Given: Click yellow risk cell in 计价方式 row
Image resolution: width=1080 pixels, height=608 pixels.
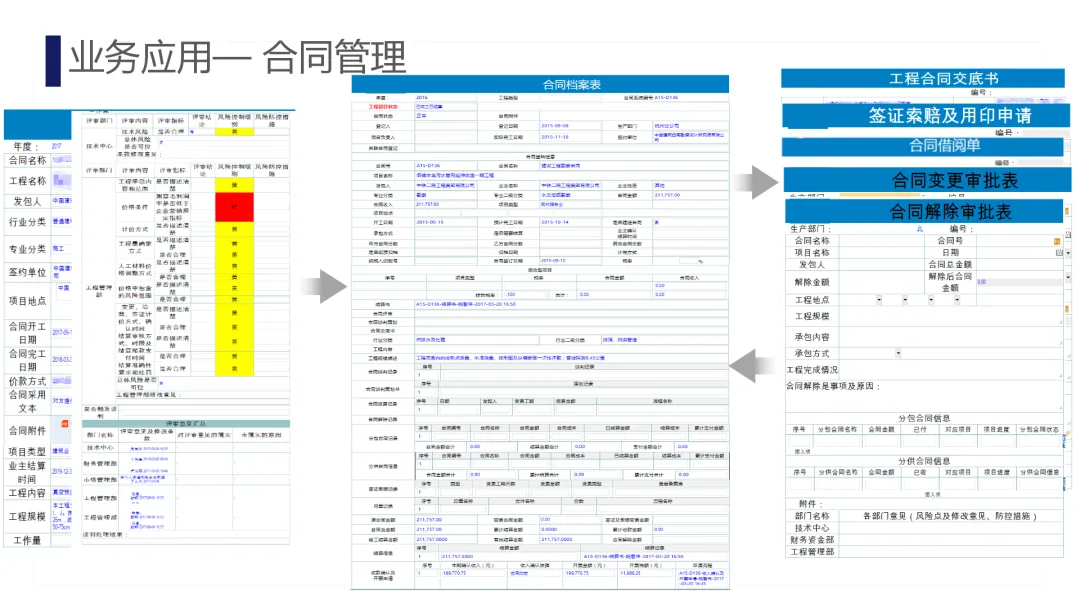Looking at the screenshot, I should 234,229.
